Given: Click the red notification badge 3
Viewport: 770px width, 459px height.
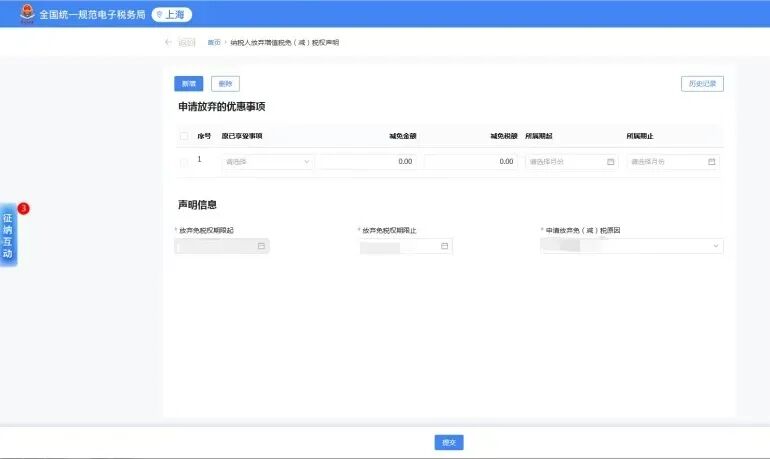Looking at the screenshot, I should 24,209.
